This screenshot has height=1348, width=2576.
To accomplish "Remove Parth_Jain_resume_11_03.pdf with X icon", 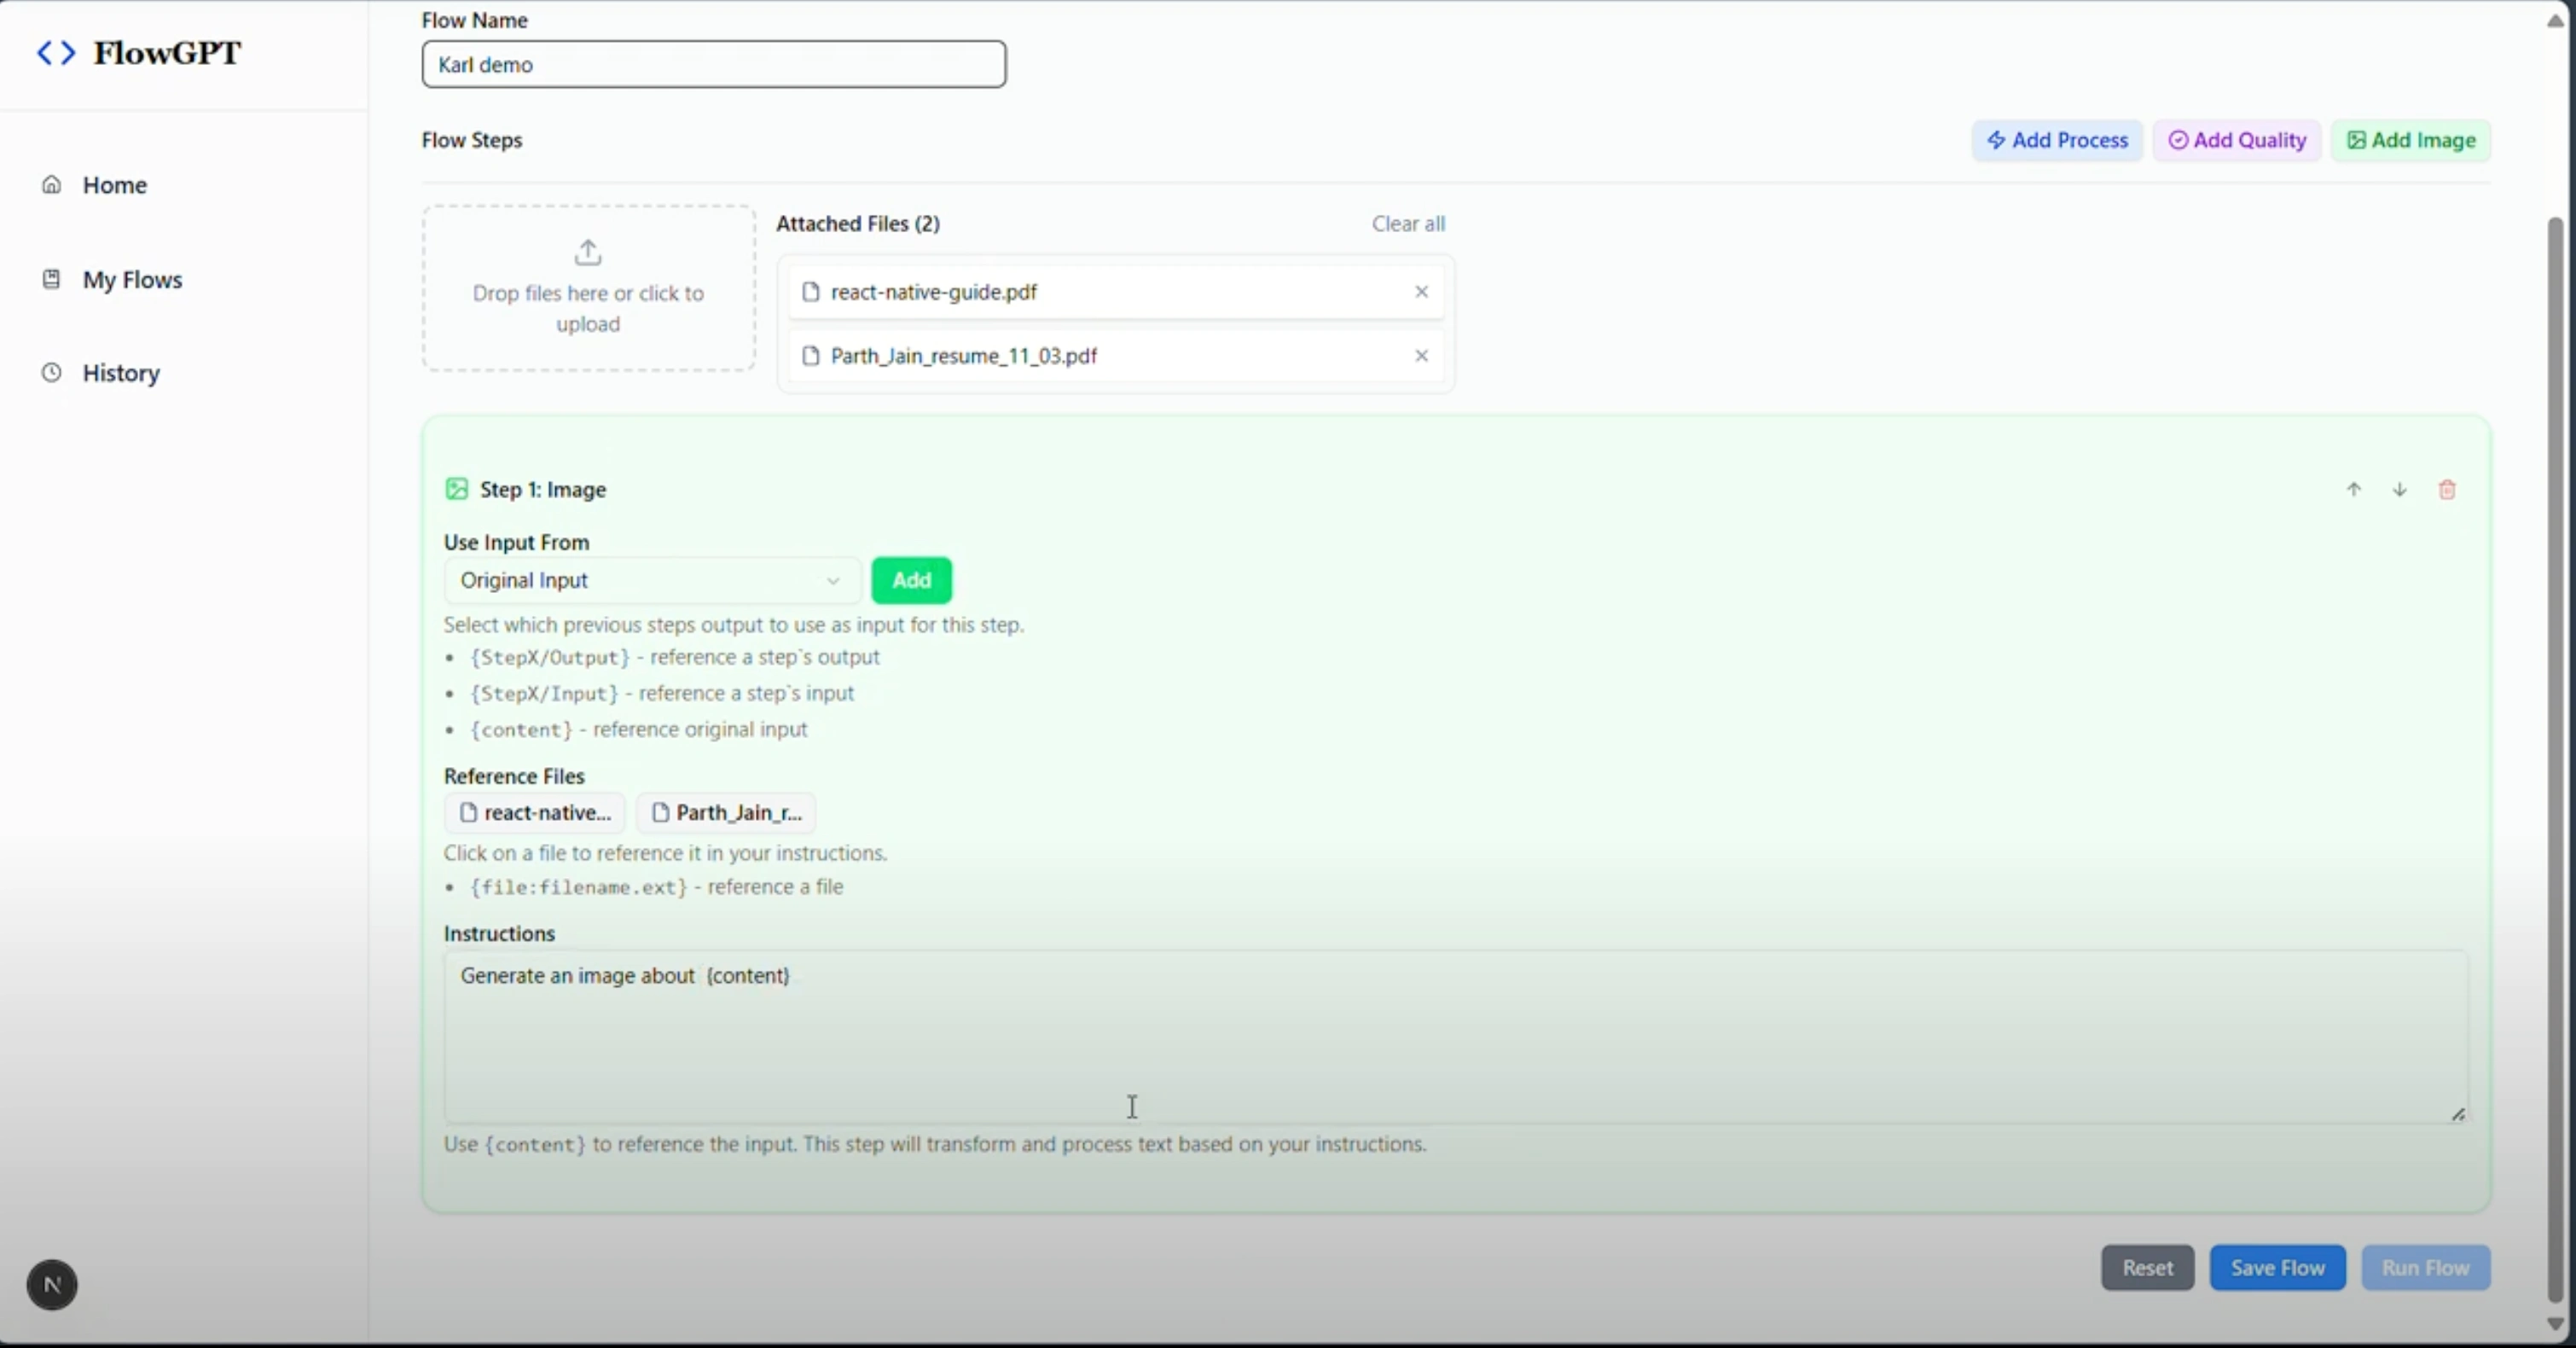I will tap(1421, 356).
